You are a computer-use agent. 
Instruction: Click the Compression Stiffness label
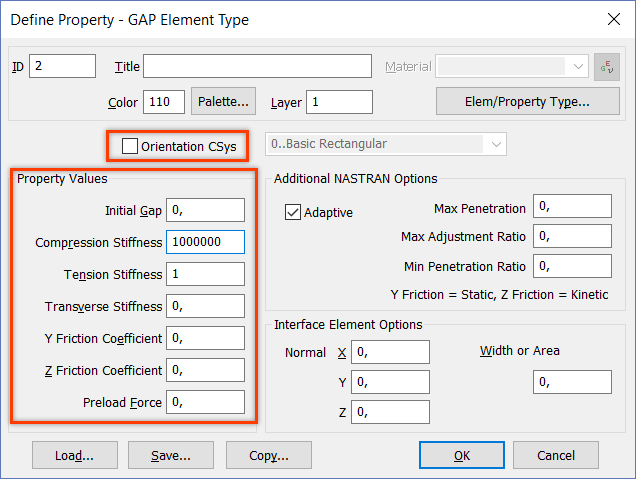point(99,243)
